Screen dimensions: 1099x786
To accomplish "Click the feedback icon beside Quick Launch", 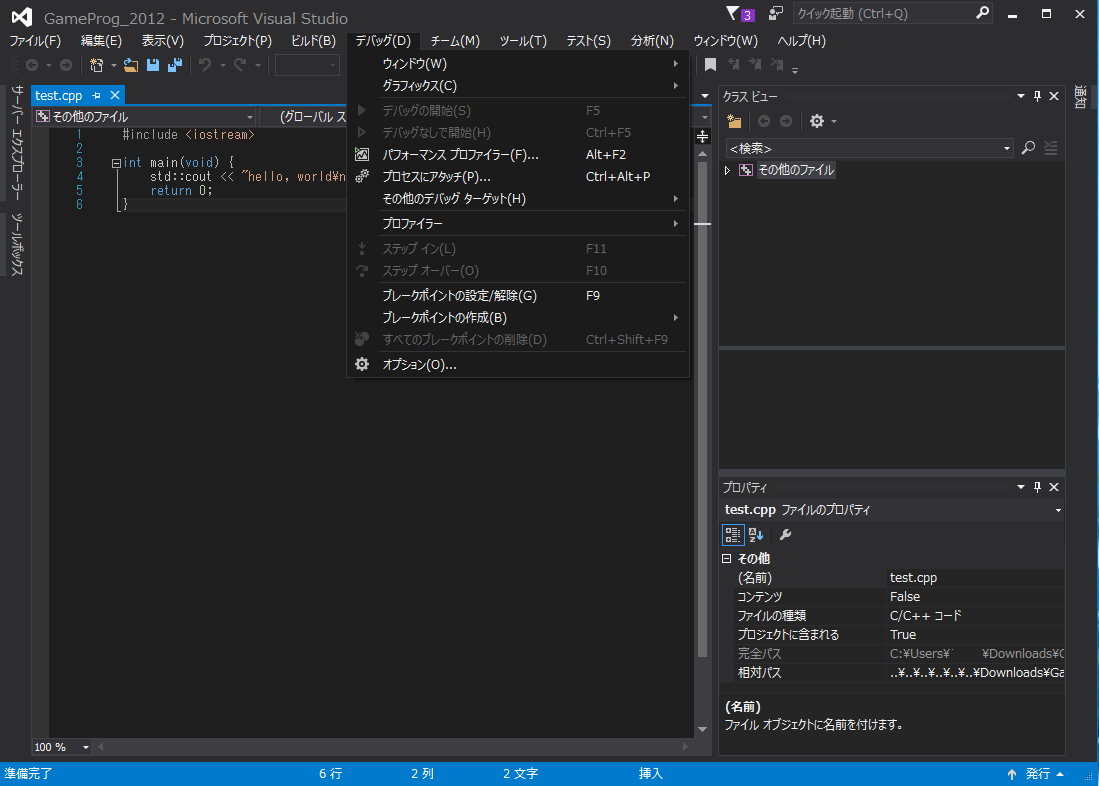I will click(x=775, y=14).
